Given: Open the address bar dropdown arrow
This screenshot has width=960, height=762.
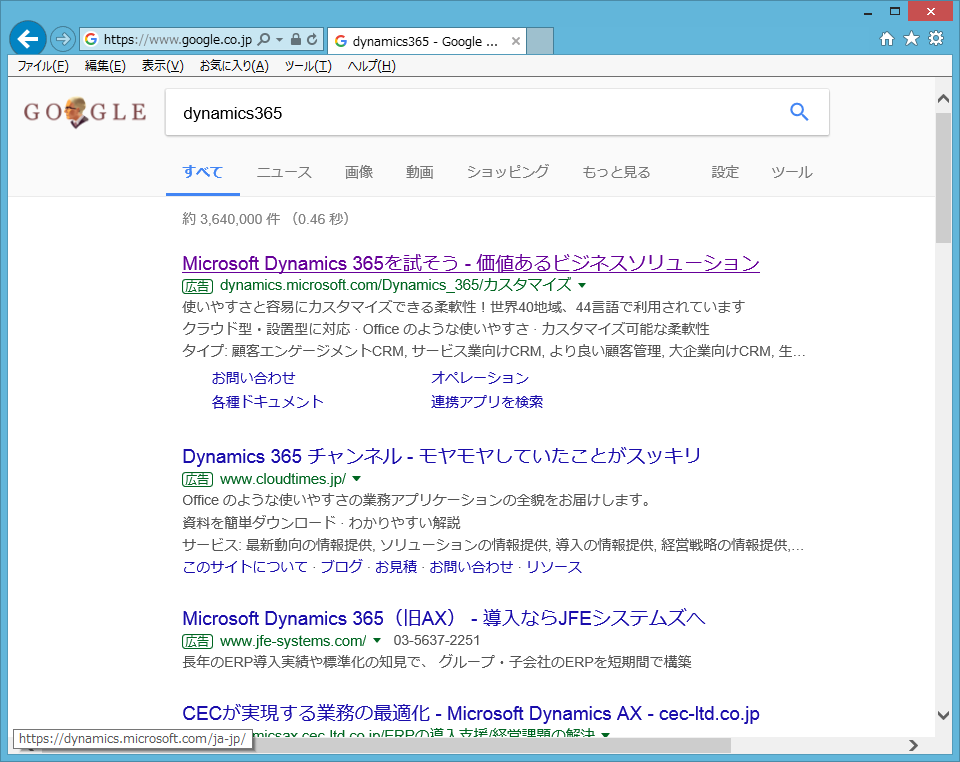Looking at the screenshot, I should (279, 40).
